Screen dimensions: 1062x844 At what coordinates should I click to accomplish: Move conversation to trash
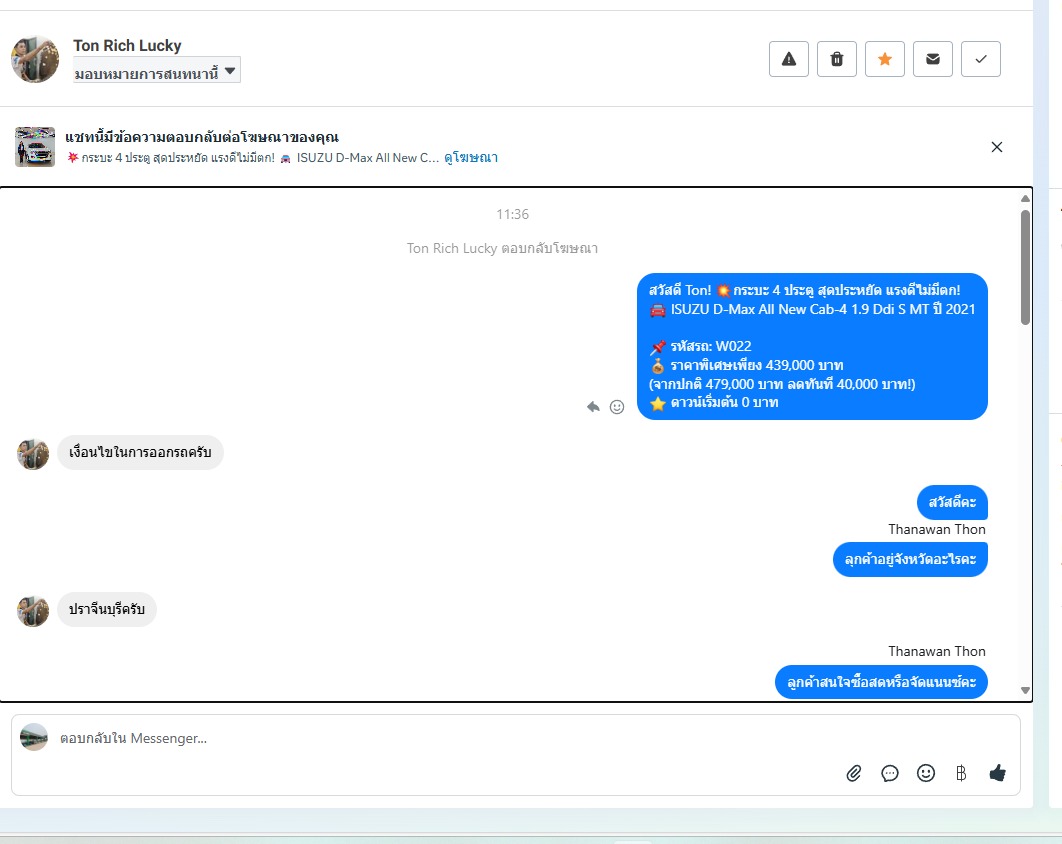836,59
